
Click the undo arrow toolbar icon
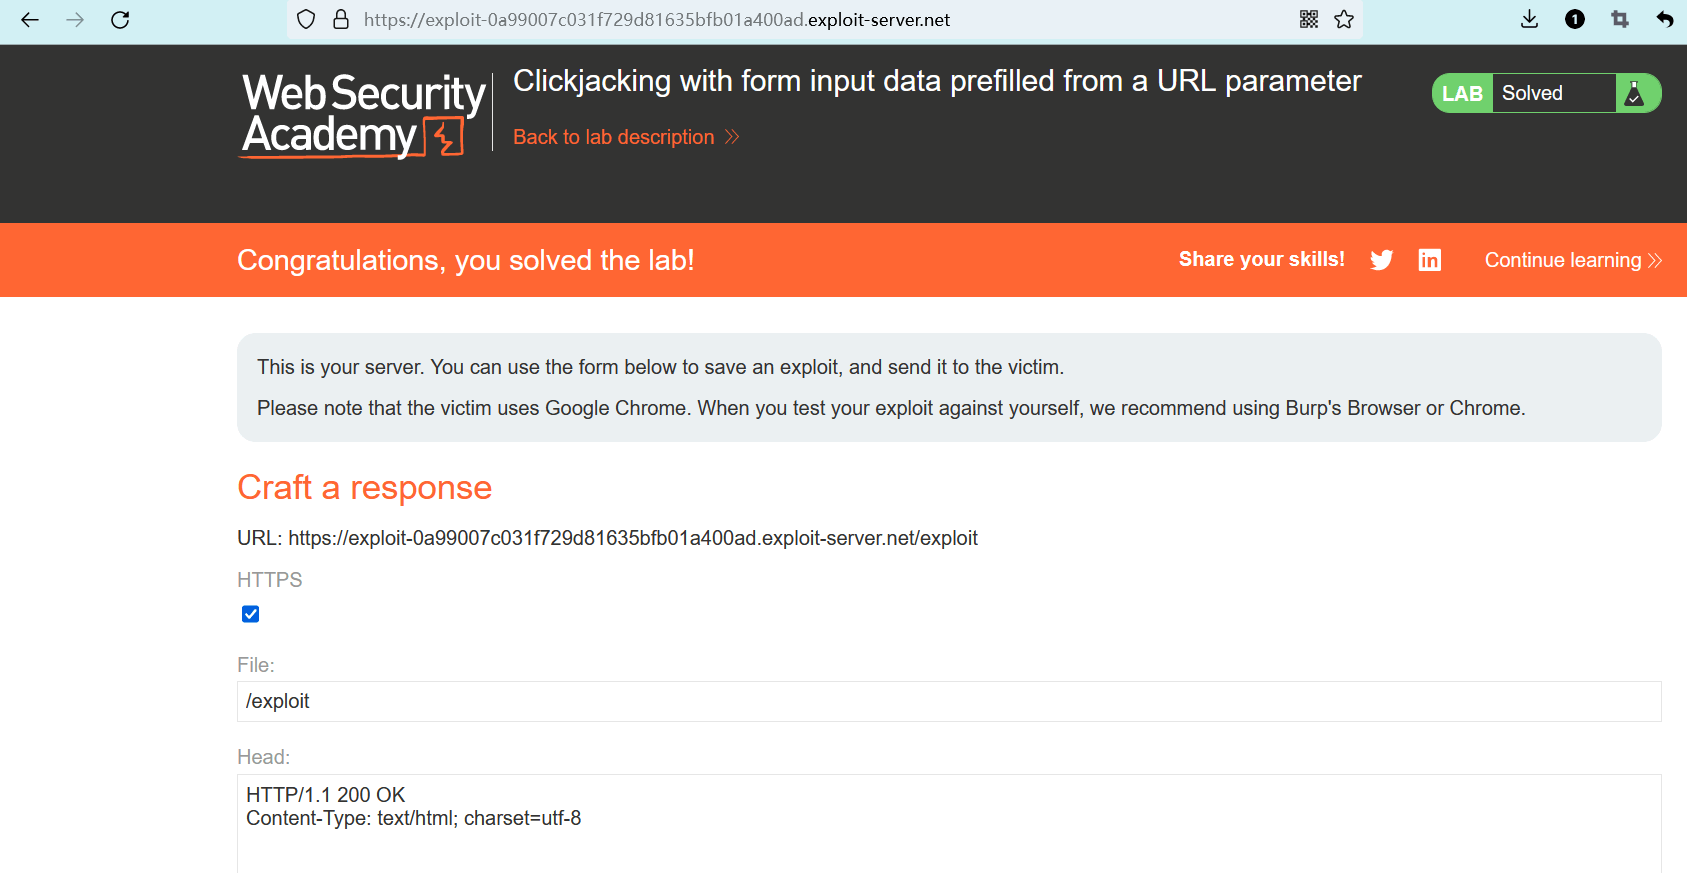(x=1665, y=20)
